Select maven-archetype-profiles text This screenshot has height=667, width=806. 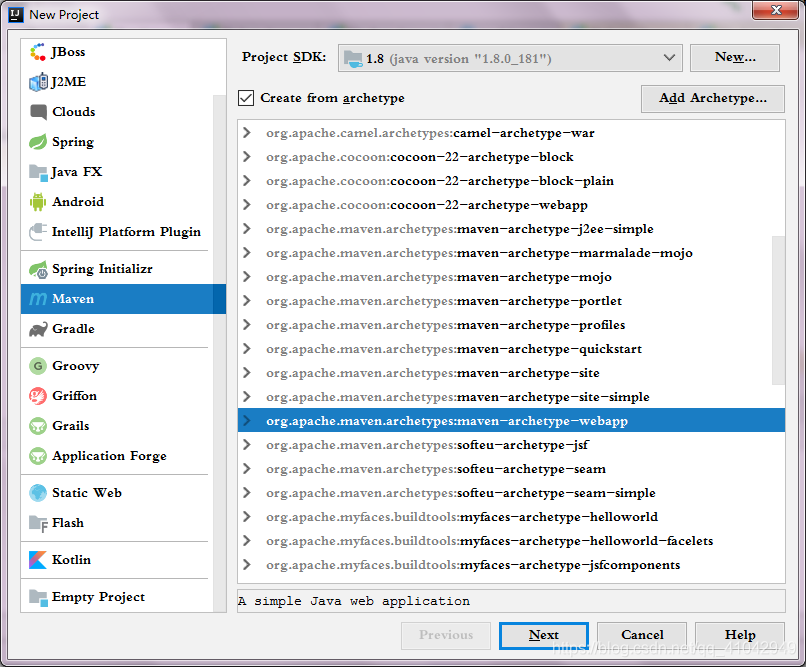[541, 325]
